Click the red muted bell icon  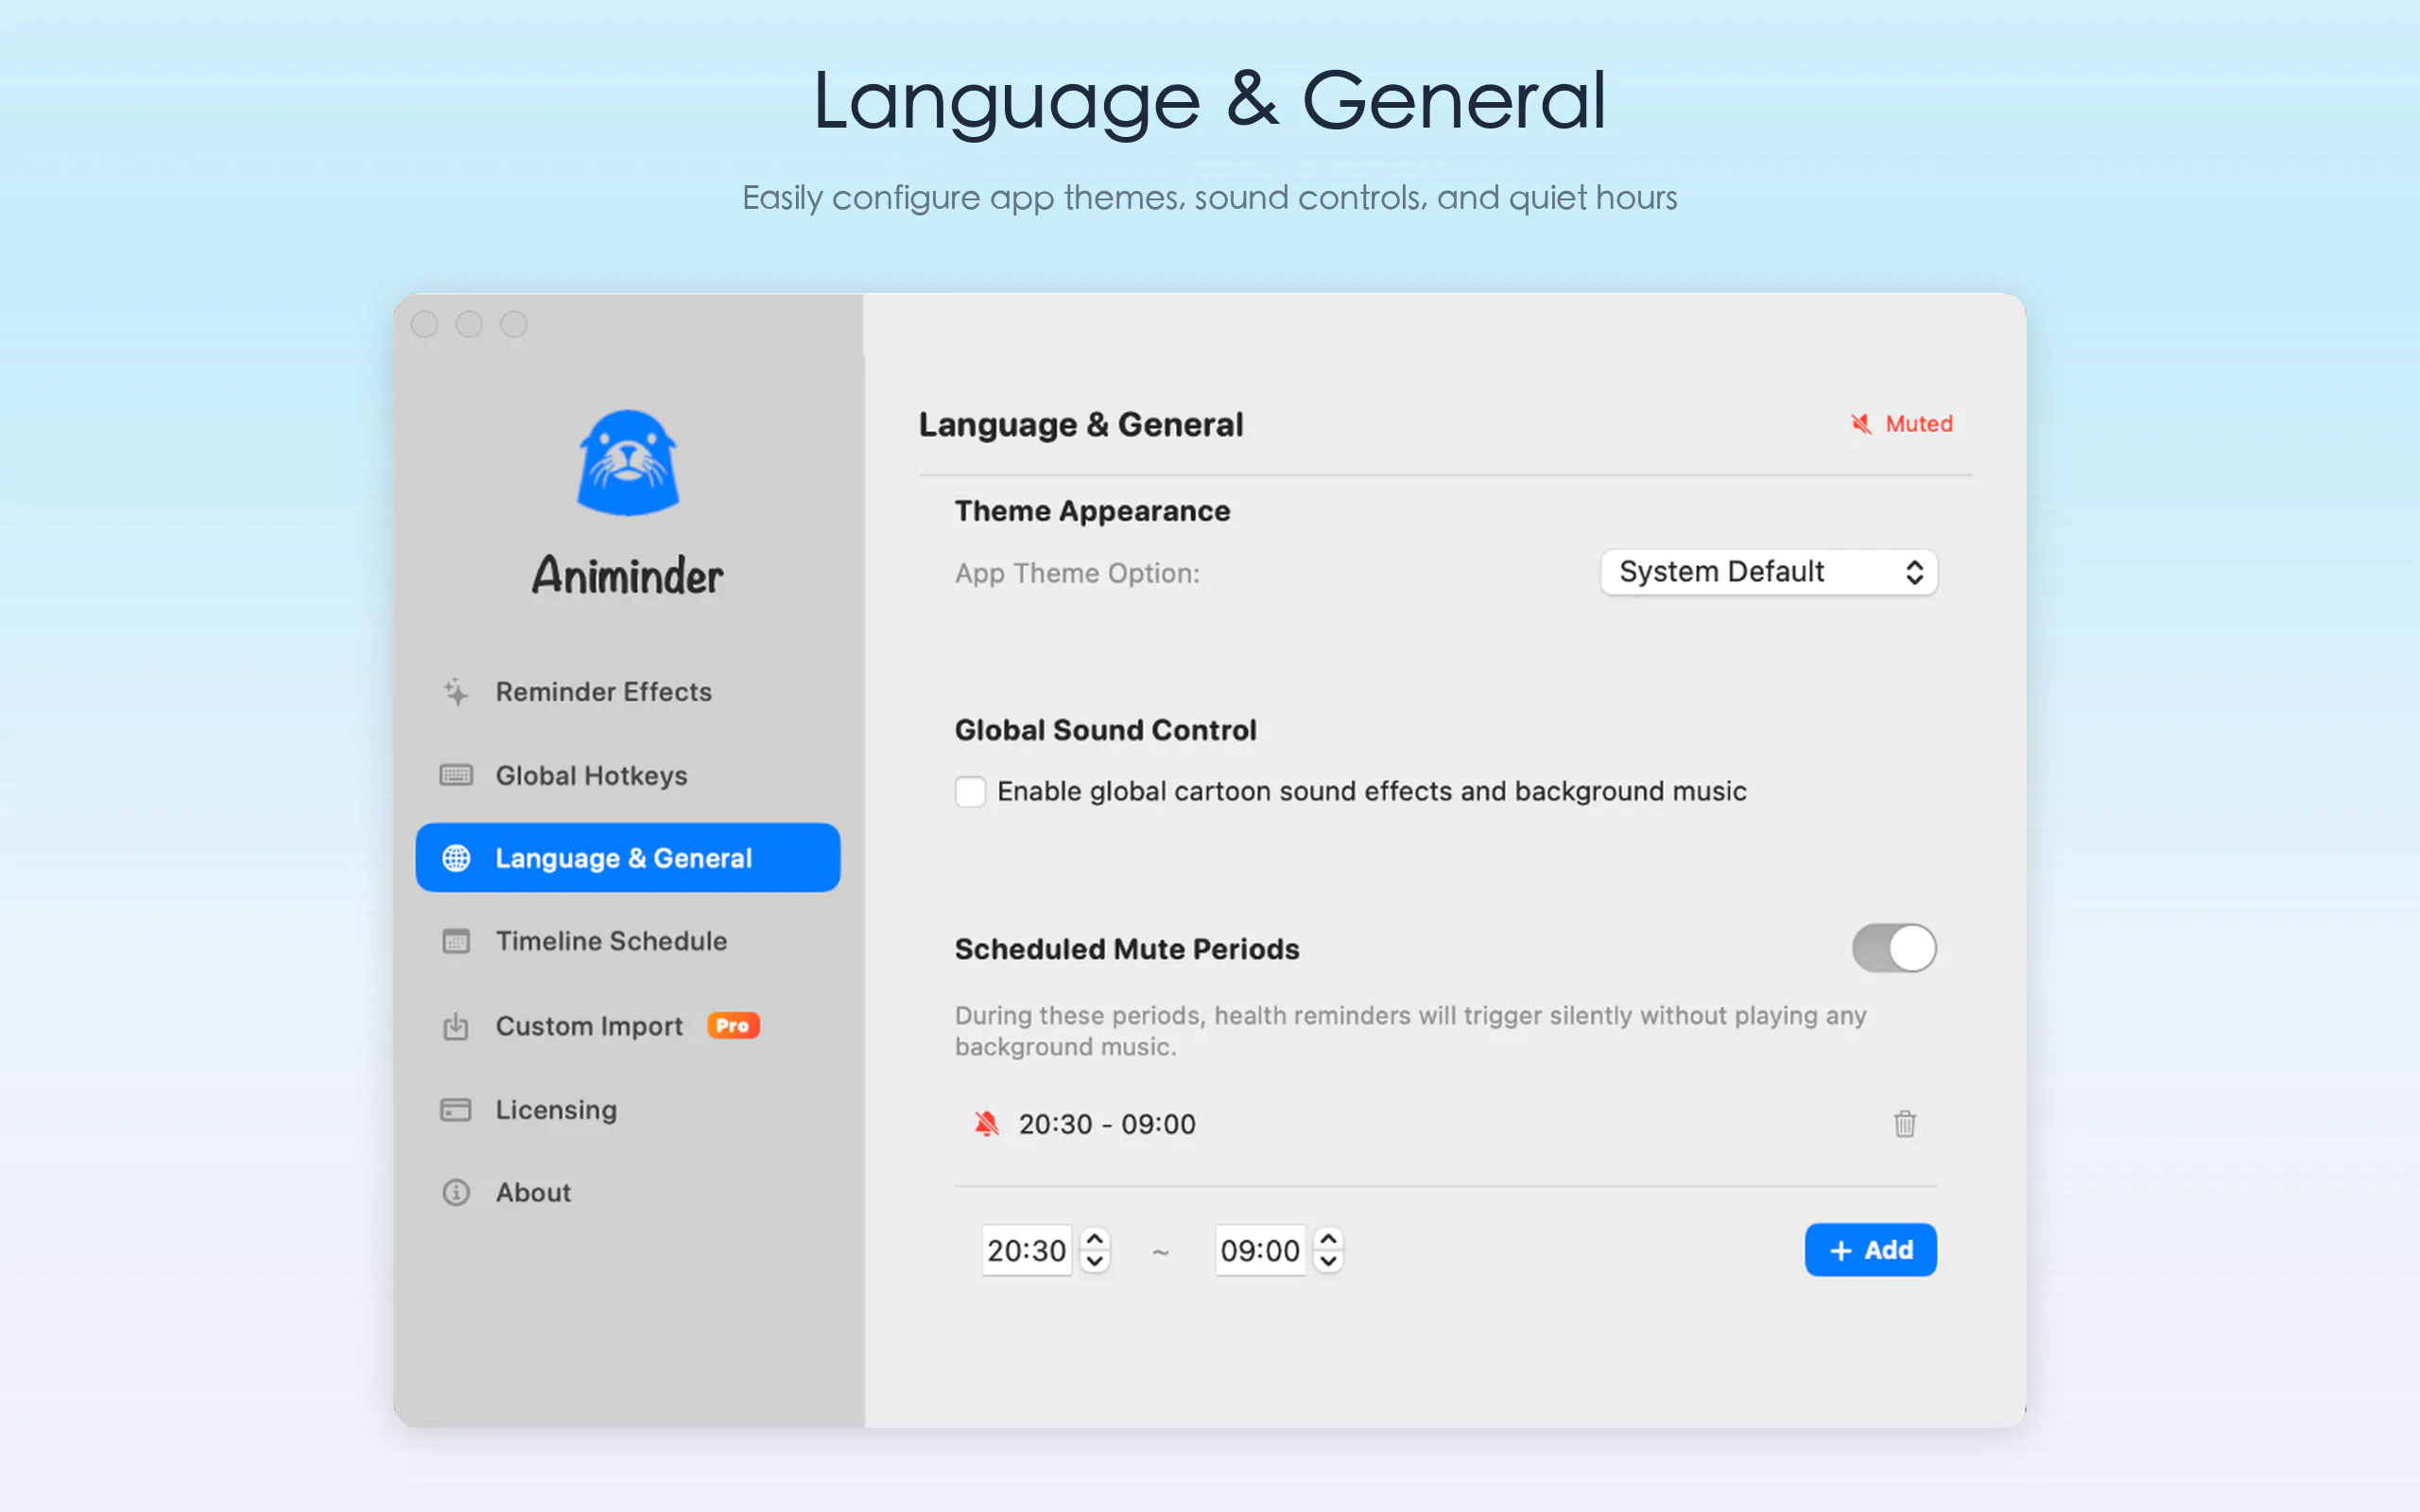986,1124
